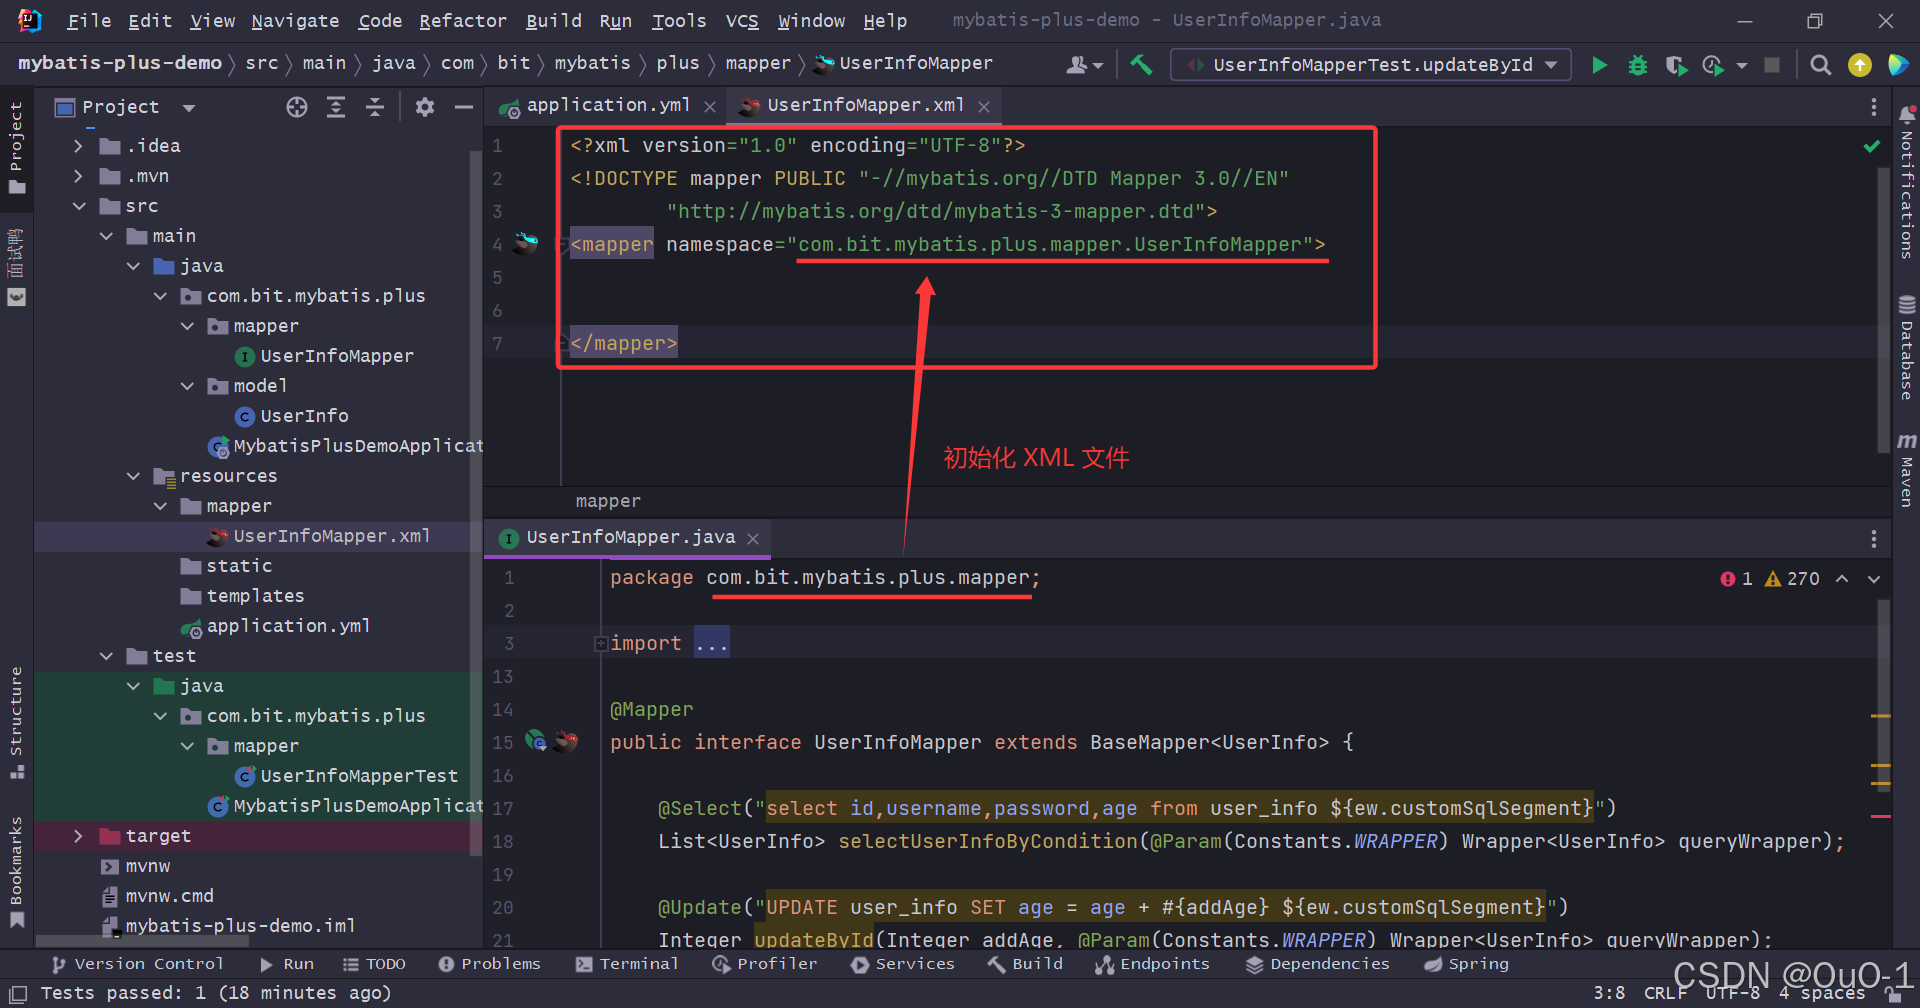
Task: Click cursor position 3:8 in status bar
Action: coord(1608,993)
